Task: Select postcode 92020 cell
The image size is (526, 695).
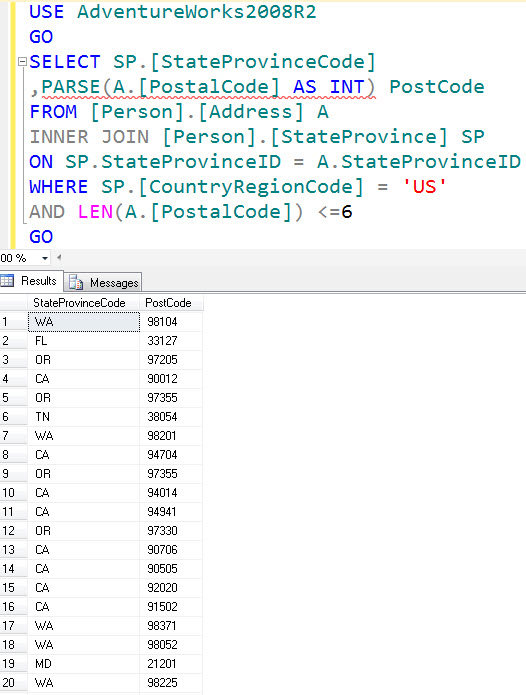Action: (x=171, y=588)
